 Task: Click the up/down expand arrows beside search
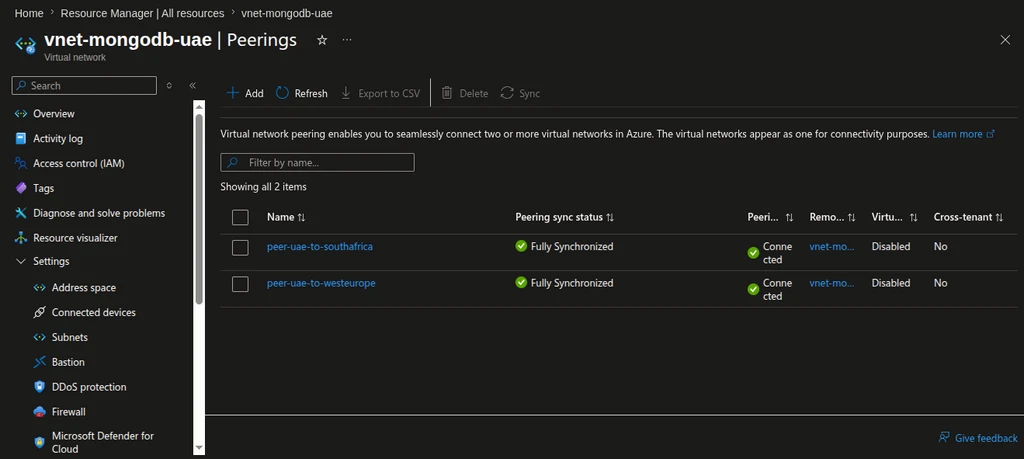pos(169,86)
